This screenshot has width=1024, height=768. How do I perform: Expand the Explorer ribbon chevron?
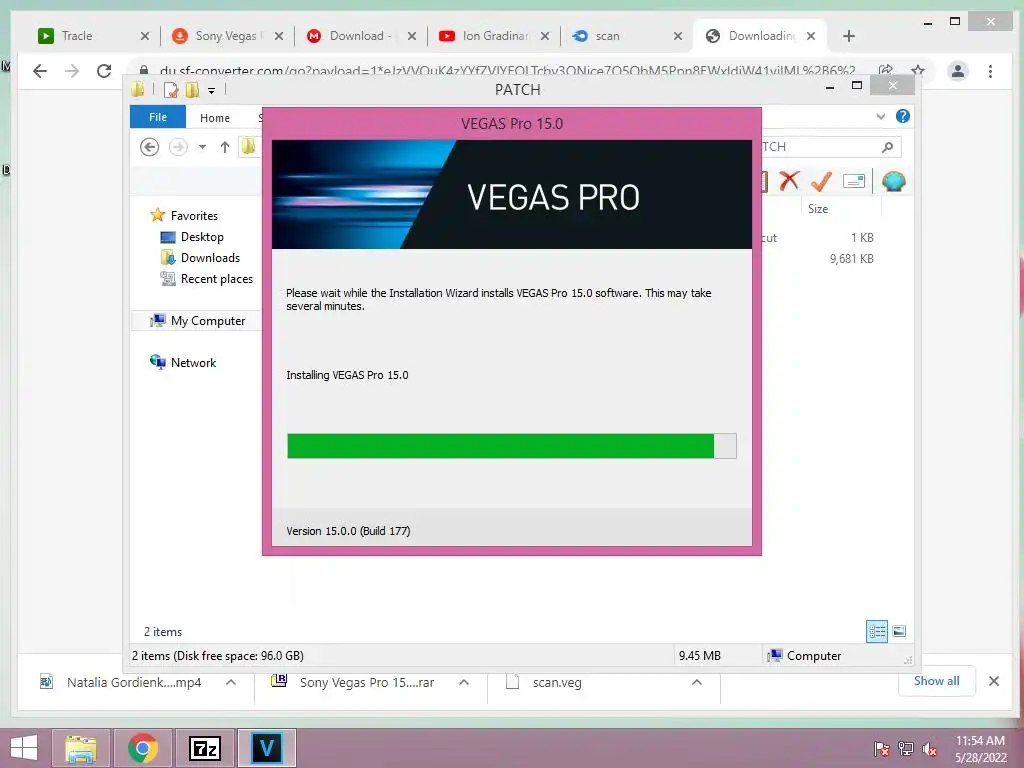coord(880,116)
